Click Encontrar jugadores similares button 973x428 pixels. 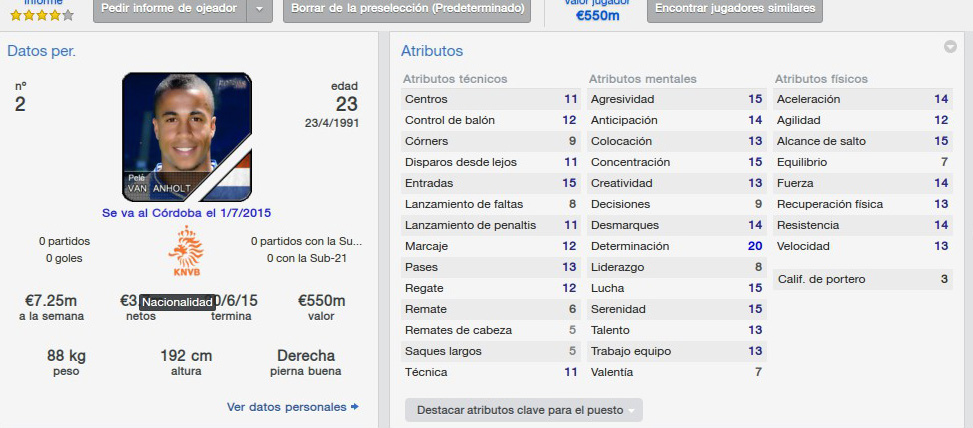pos(735,9)
